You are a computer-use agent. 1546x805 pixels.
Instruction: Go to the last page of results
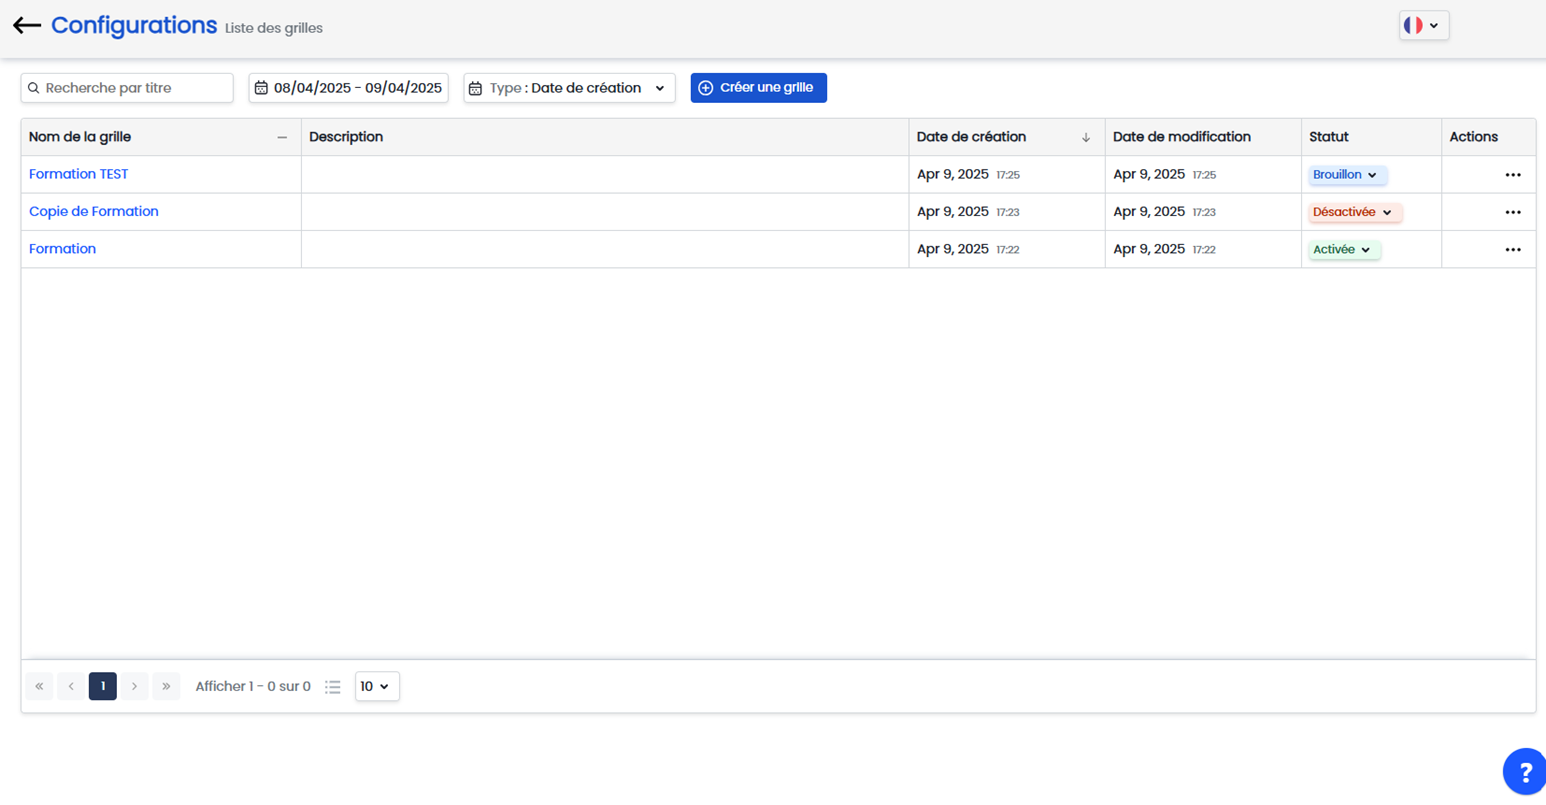point(166,686)
